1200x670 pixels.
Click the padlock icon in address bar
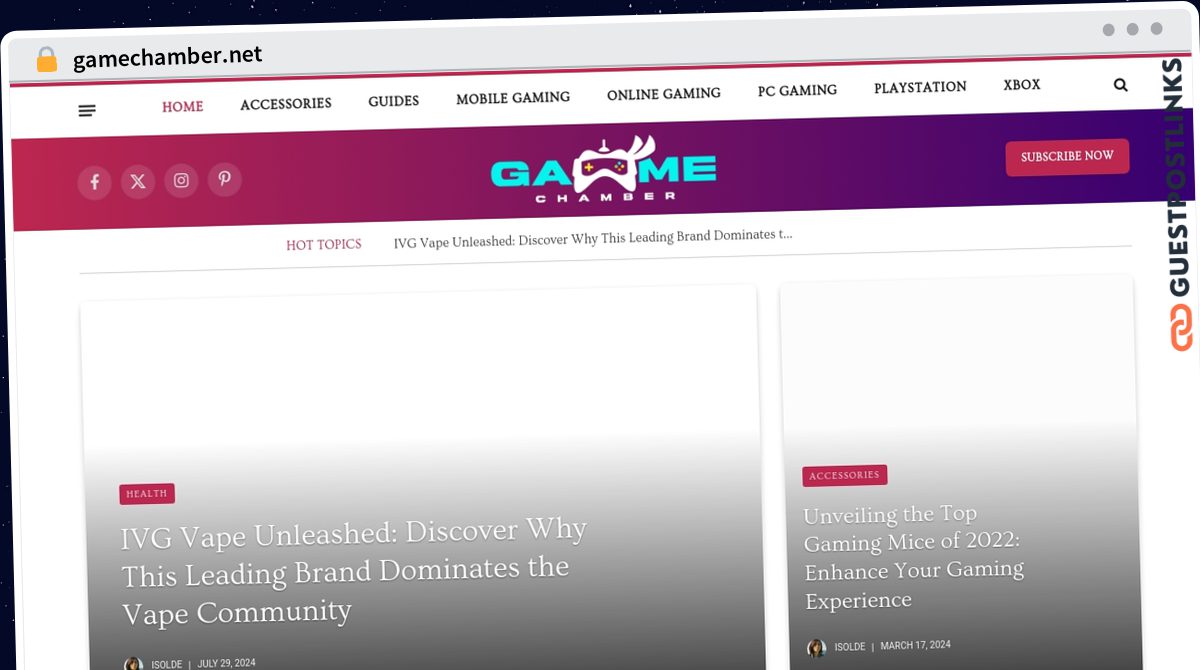[46, 60]
